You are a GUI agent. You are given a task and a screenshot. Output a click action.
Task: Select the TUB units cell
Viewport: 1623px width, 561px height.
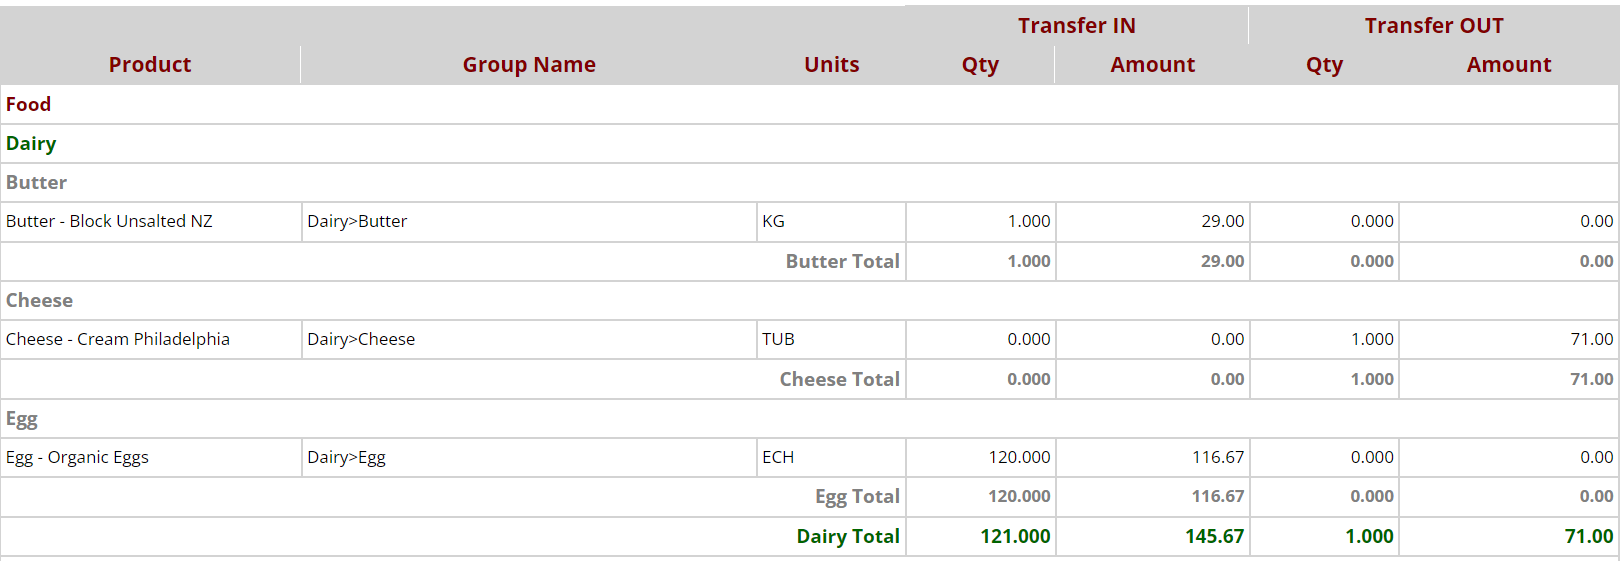pos(778,340)
